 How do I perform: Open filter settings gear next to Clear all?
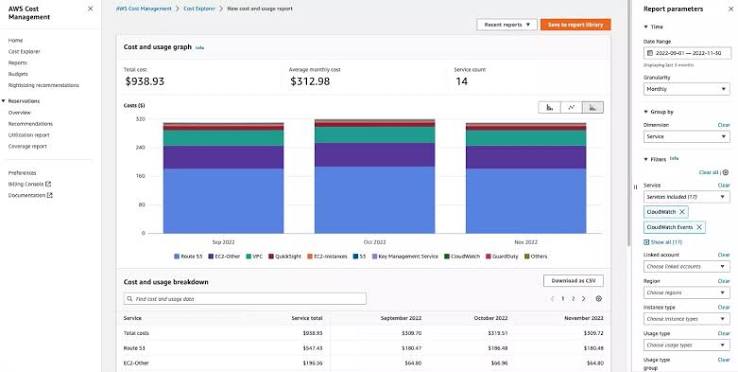pos(725,172)
